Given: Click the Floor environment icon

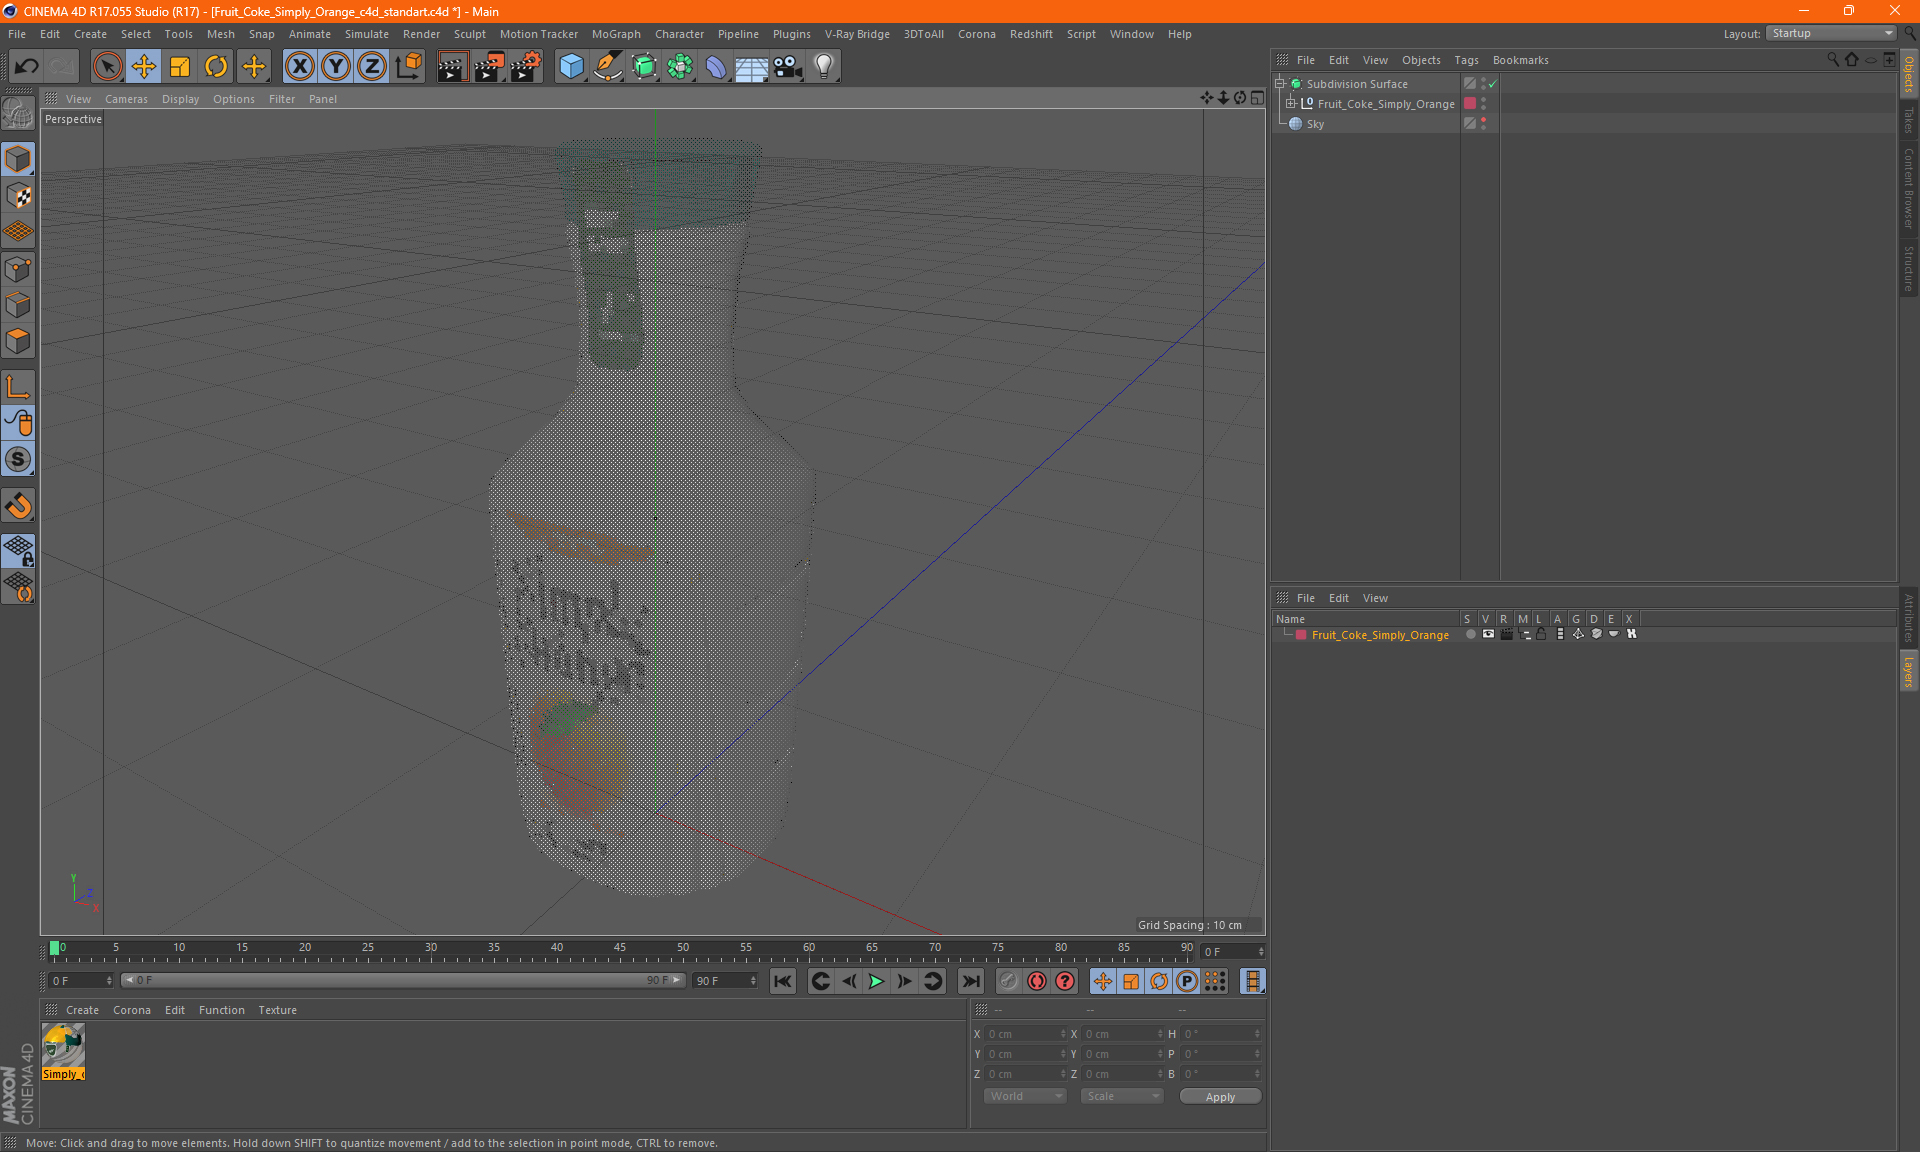Looking at the screenshot, I should pyautogui.click(x=752, y=67).
